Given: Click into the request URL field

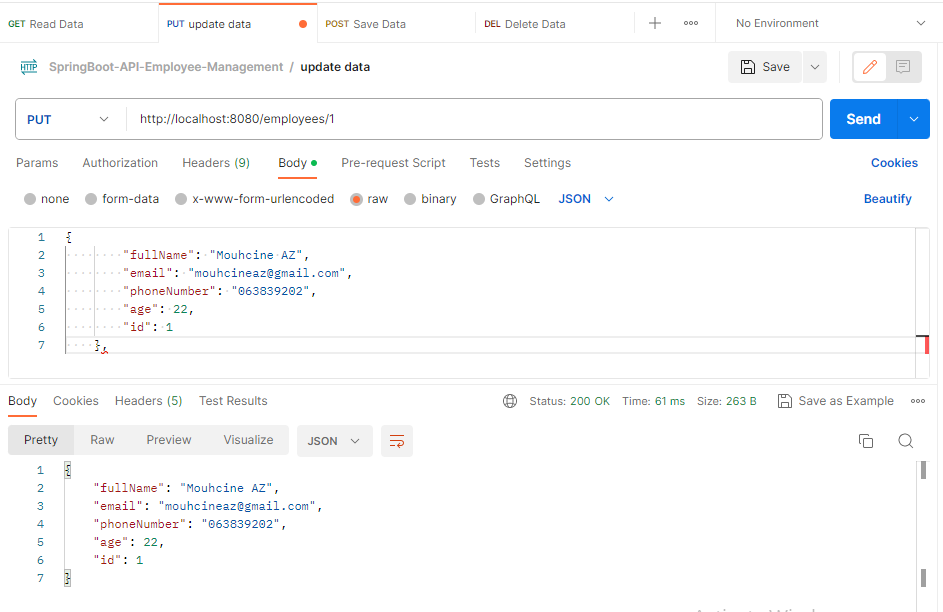Looking at the screenshot, I should tap(474, 119).
